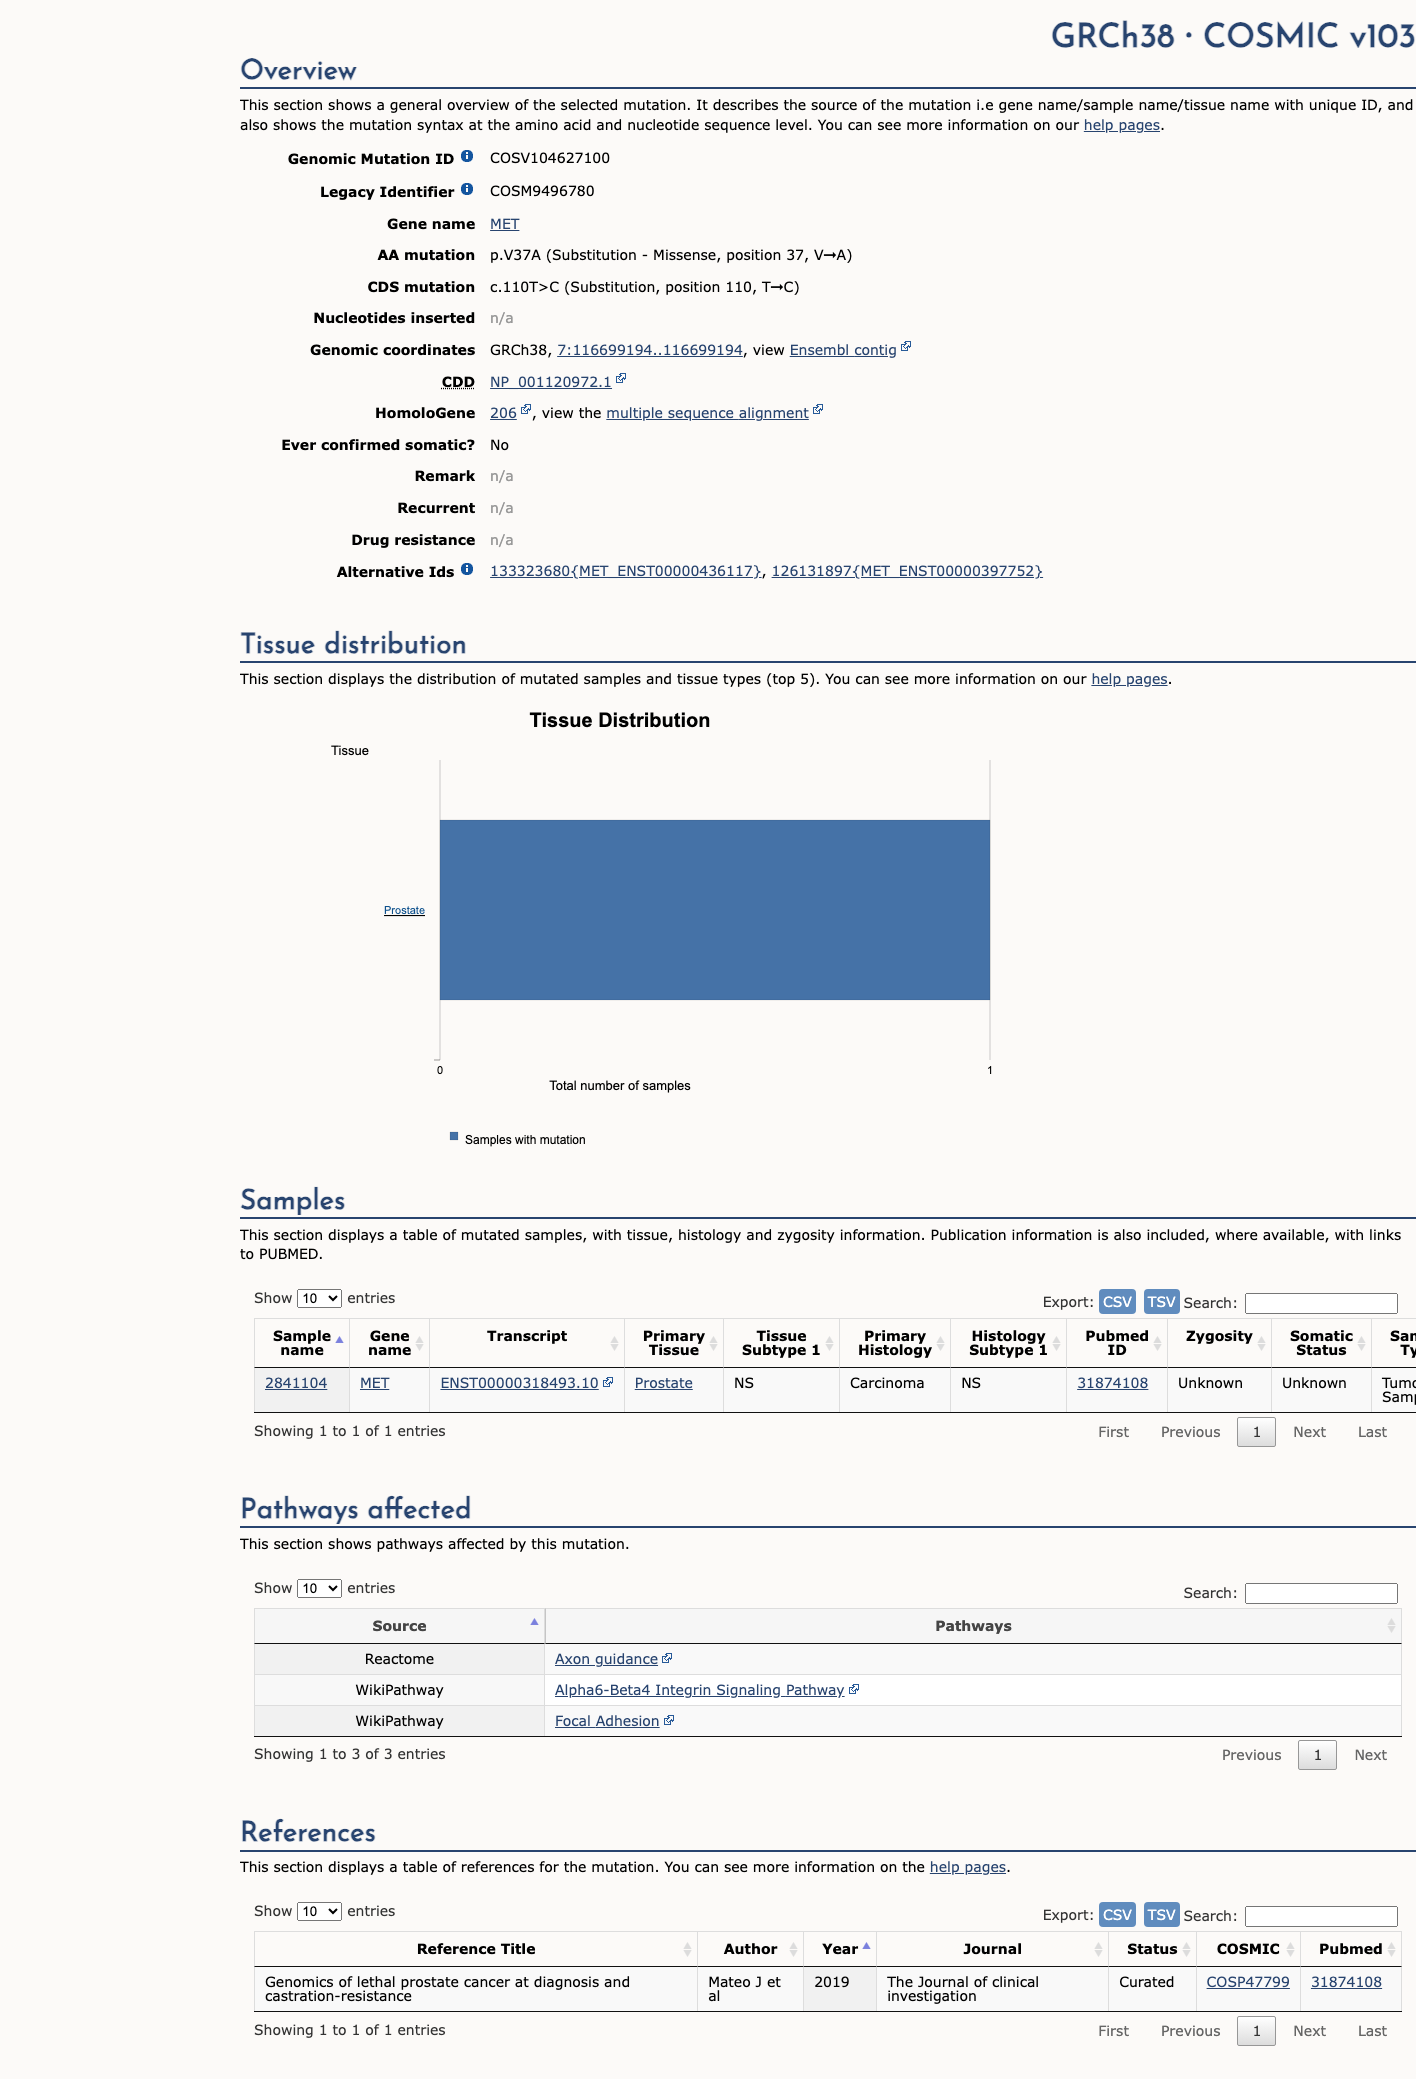Viewport: 1416px width, 2079px height.
Task: Sort Pathways table by Pathways column arrows
Action: 1391,1626
